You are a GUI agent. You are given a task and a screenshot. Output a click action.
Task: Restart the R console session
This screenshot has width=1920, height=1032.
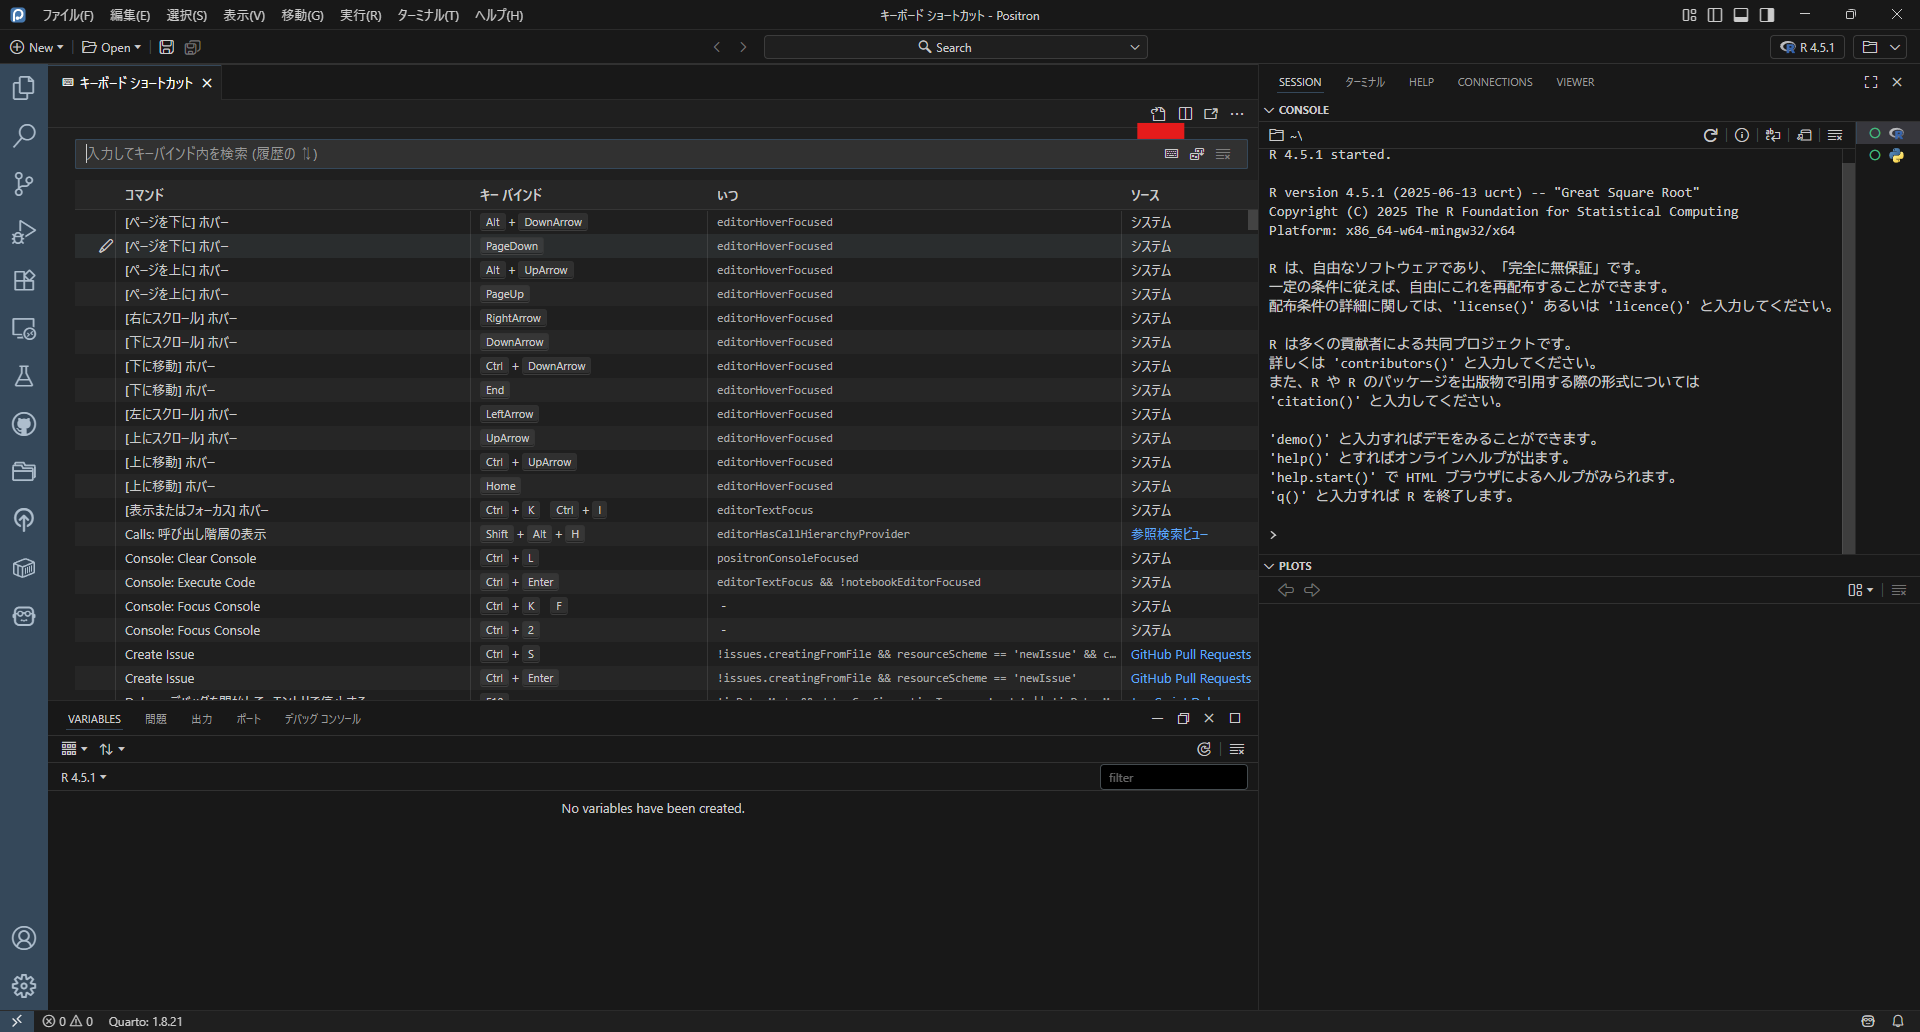pos(1711,135)
